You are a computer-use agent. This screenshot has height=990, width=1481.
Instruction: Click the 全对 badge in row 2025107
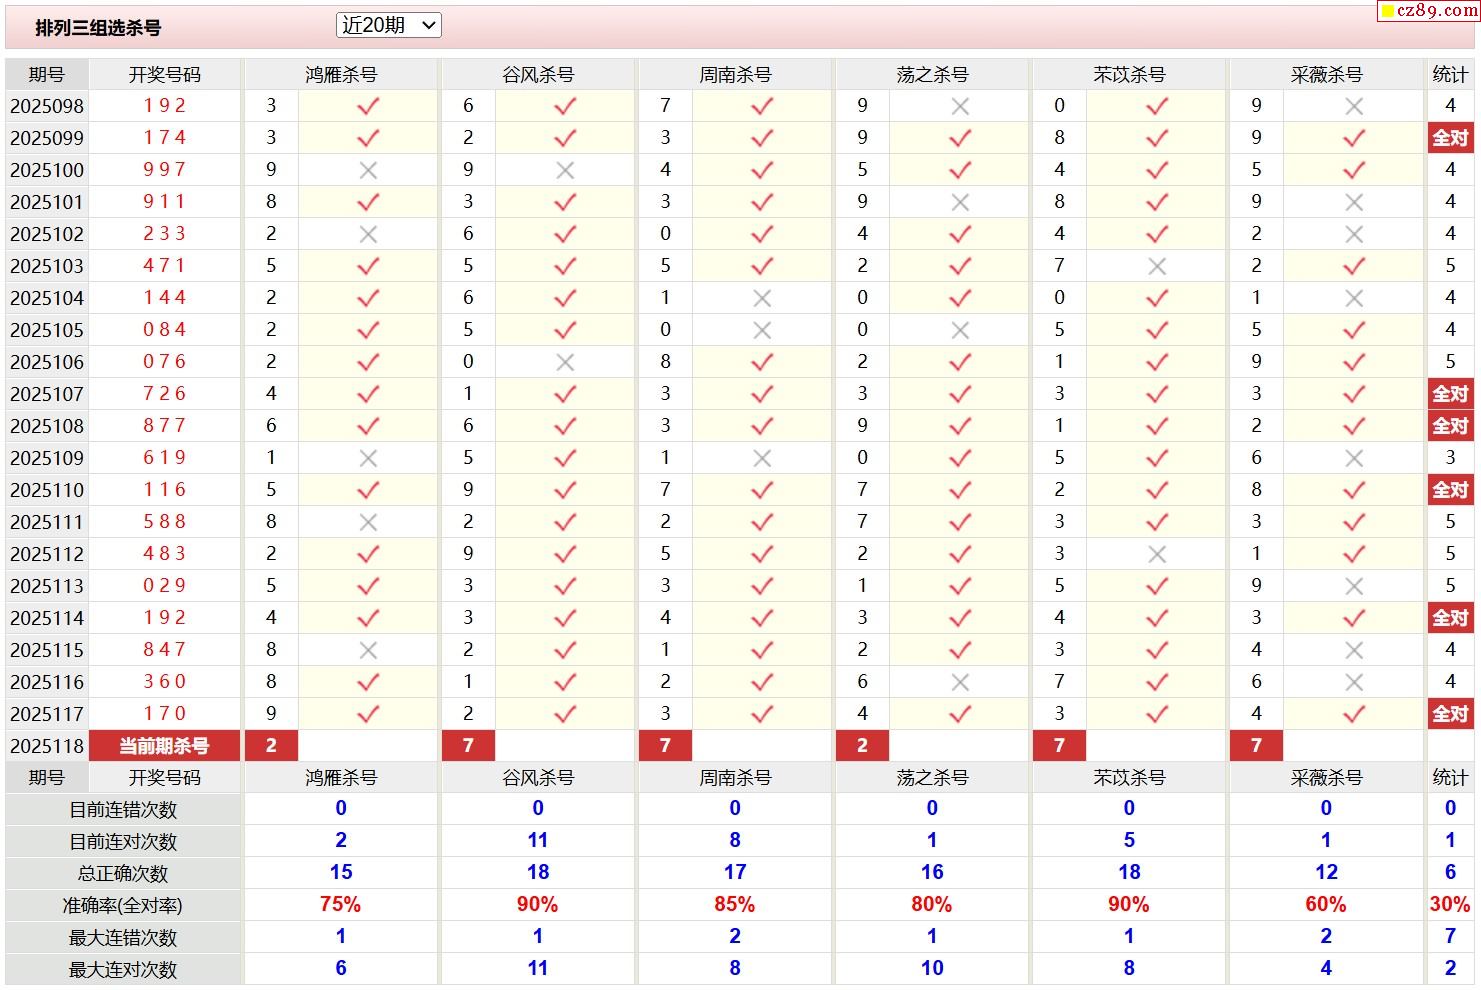(x=1450, y=394)
